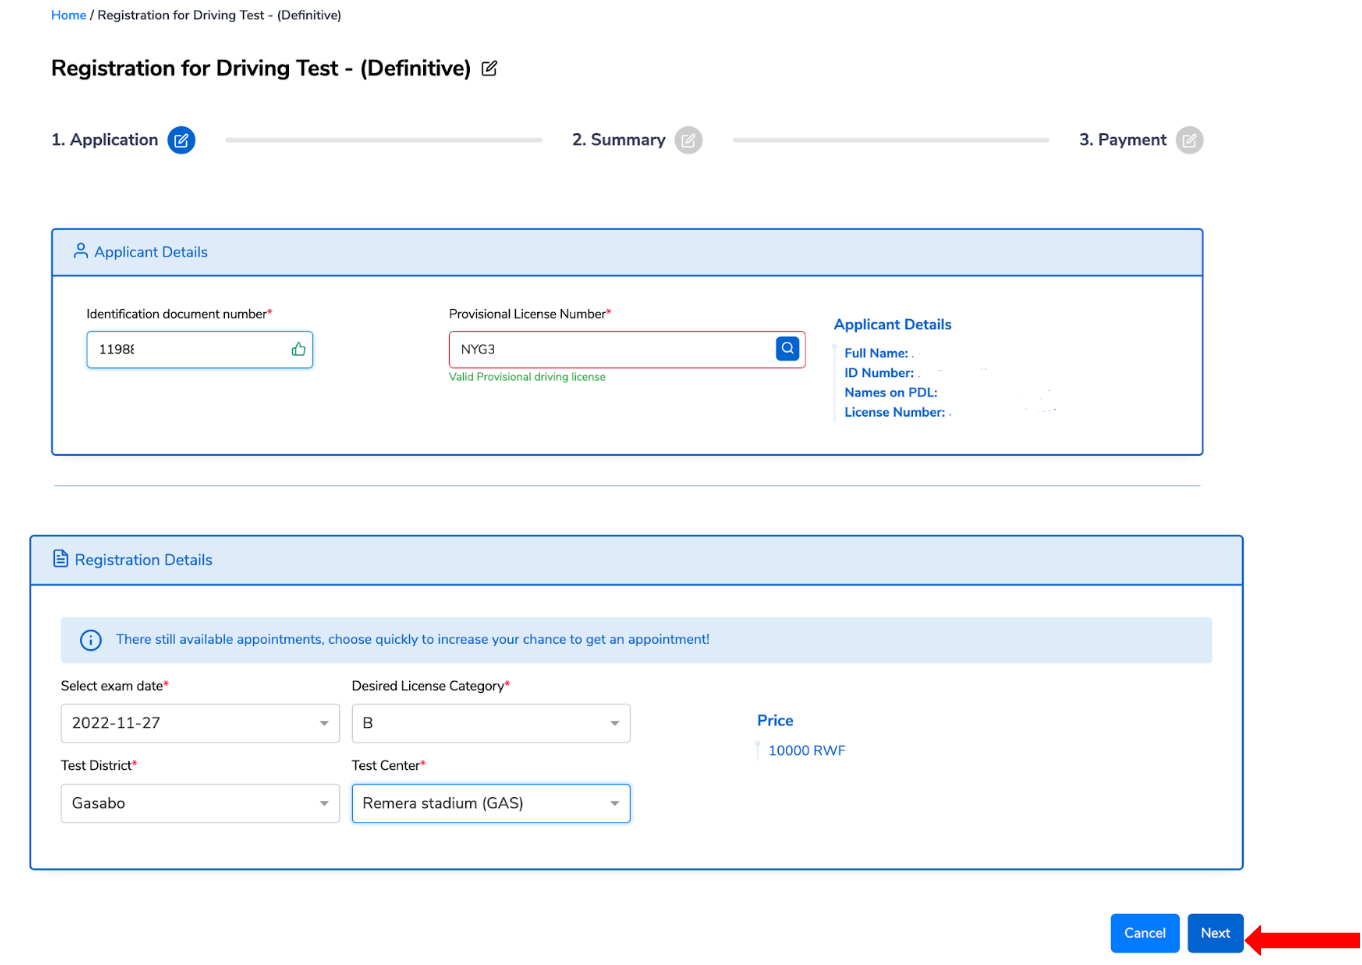Click the thumbs-up validation icon
This screenshot has height=965, width=1362.
298,348
